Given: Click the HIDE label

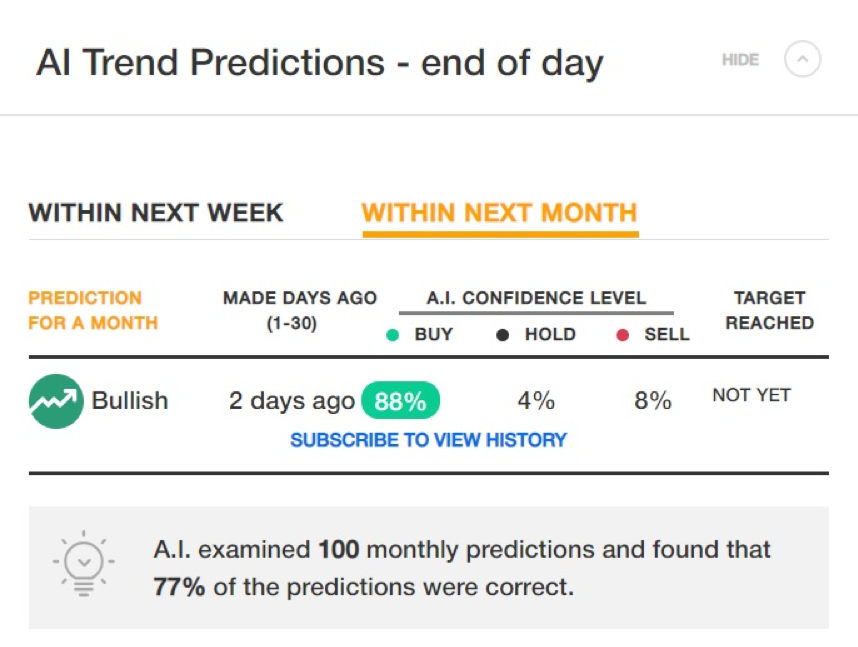Looking at the screenshot, I should pyautogui.click(x=740, y=60).
